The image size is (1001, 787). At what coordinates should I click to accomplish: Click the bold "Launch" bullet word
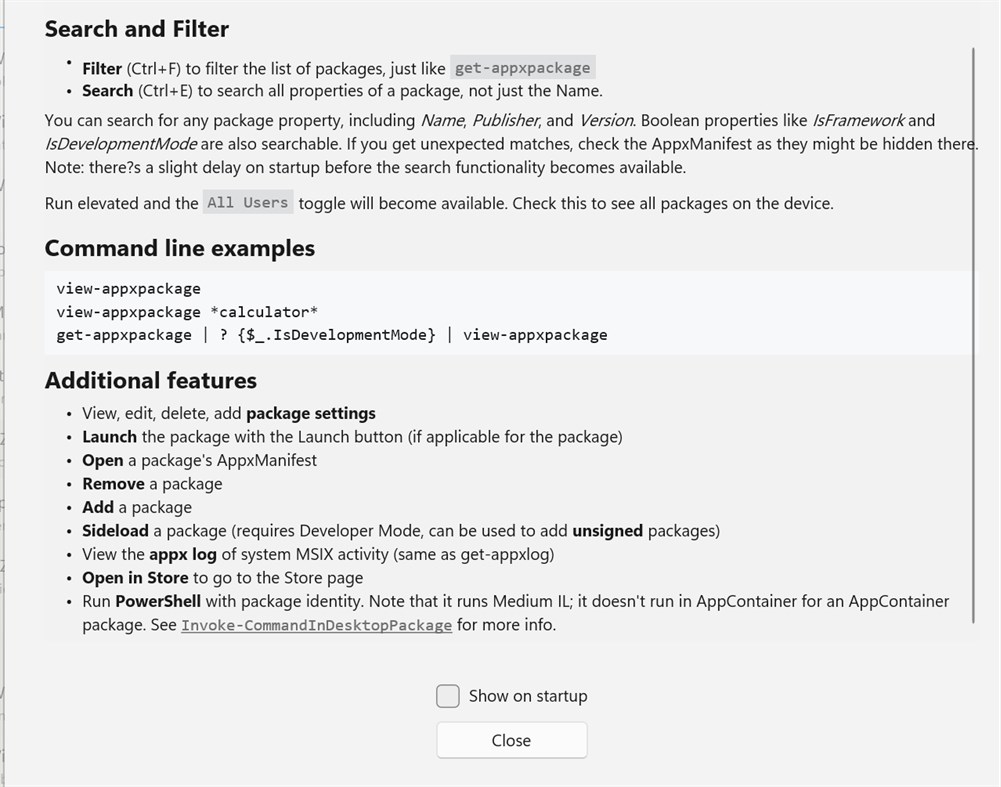point(109,437)
